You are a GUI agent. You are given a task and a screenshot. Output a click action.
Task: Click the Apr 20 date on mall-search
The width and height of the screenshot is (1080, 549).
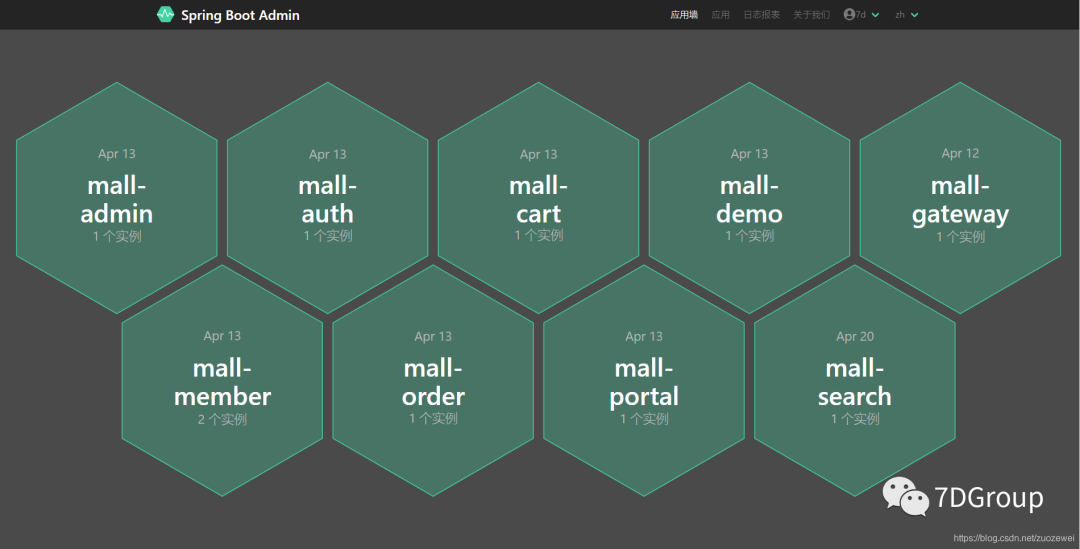[x=855, y=336]
